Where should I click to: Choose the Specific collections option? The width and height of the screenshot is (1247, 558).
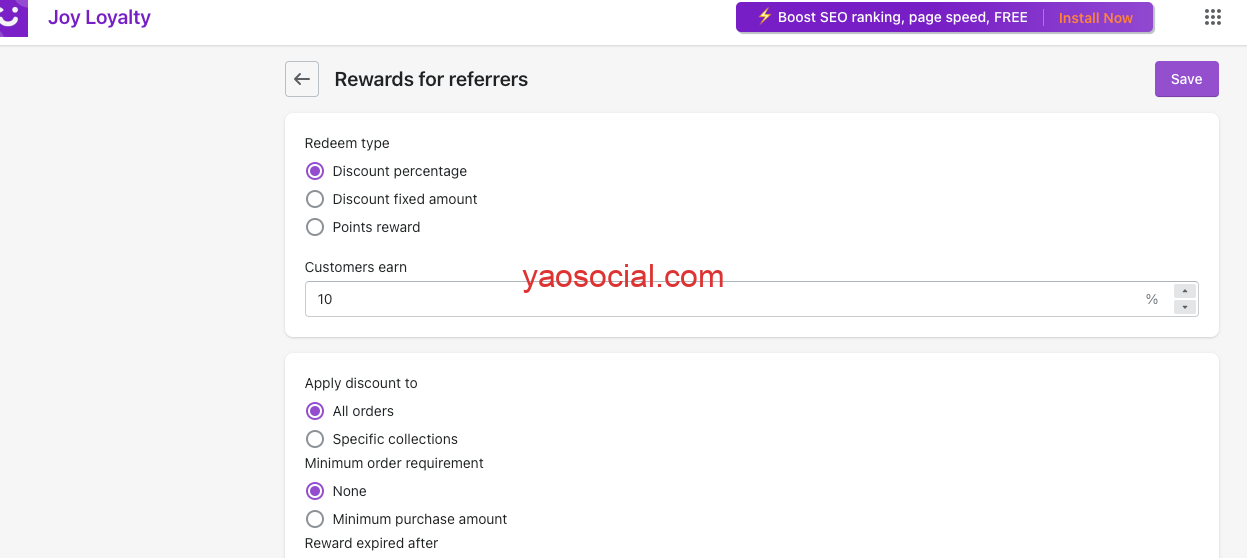(x=315, y=439)
